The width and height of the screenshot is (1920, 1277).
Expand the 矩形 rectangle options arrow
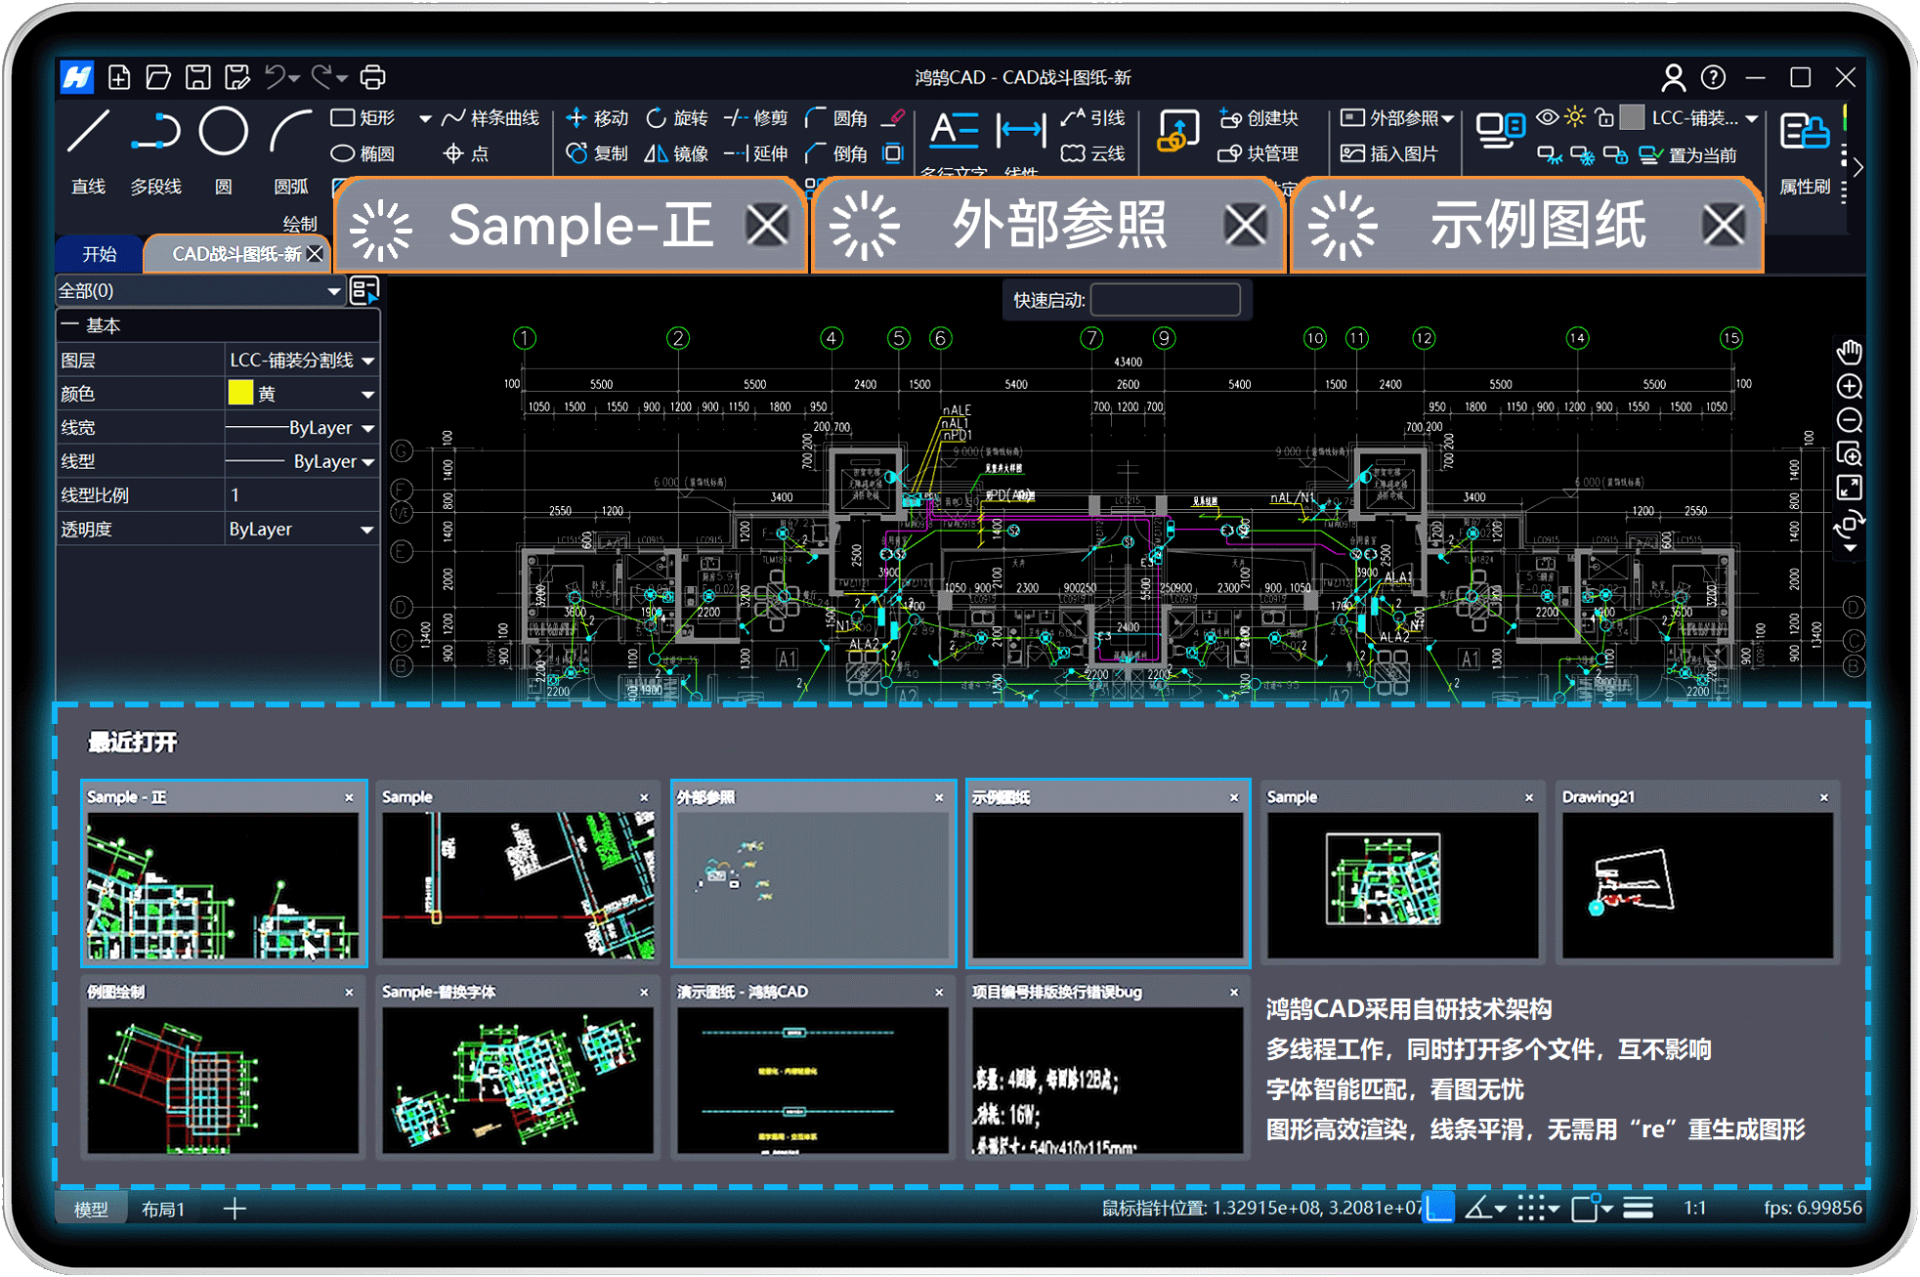click(x=425, y=118)
